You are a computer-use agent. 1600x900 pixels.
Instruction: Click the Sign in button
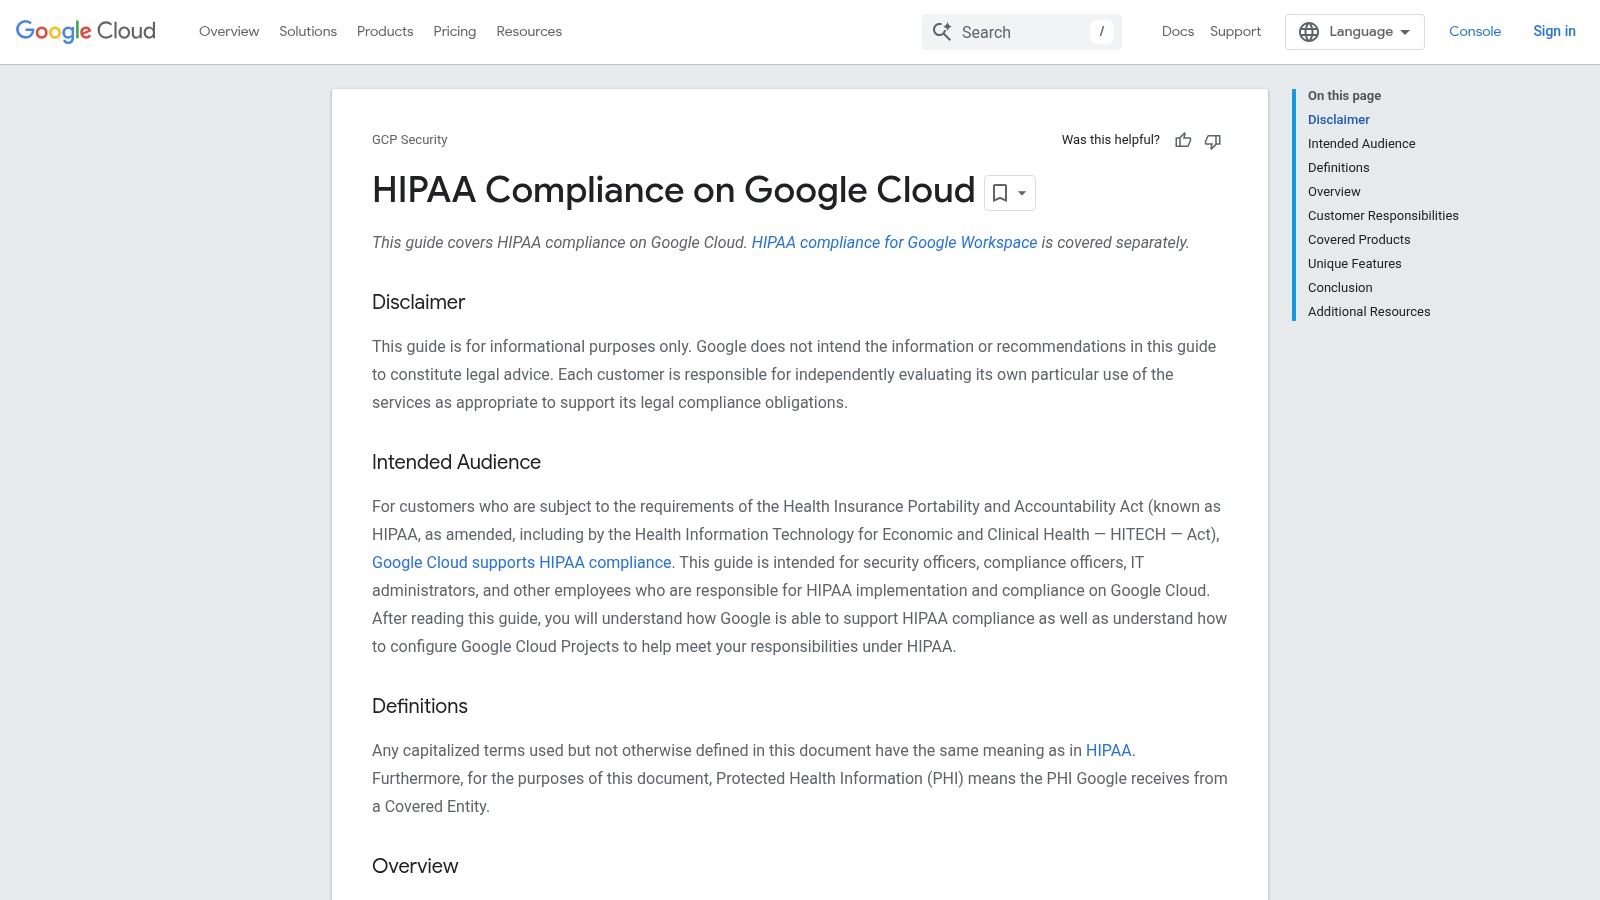point(1554,31)
